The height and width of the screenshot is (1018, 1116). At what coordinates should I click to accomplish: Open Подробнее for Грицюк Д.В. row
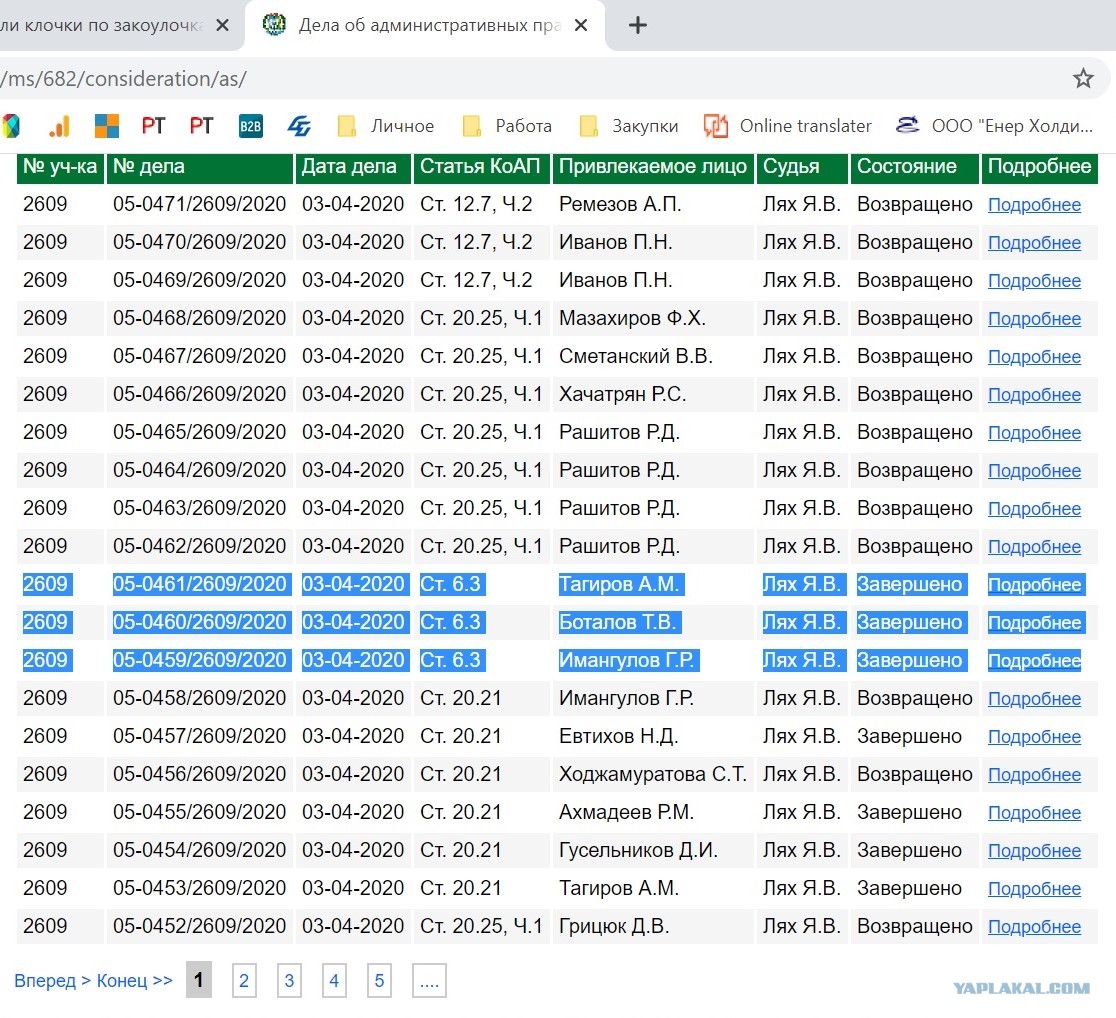[1034, 927]
